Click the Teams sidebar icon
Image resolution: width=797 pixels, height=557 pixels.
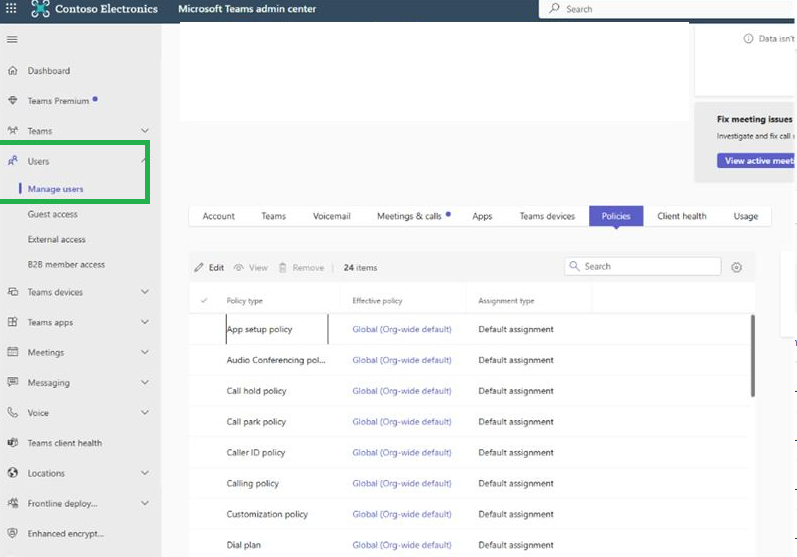13,131
